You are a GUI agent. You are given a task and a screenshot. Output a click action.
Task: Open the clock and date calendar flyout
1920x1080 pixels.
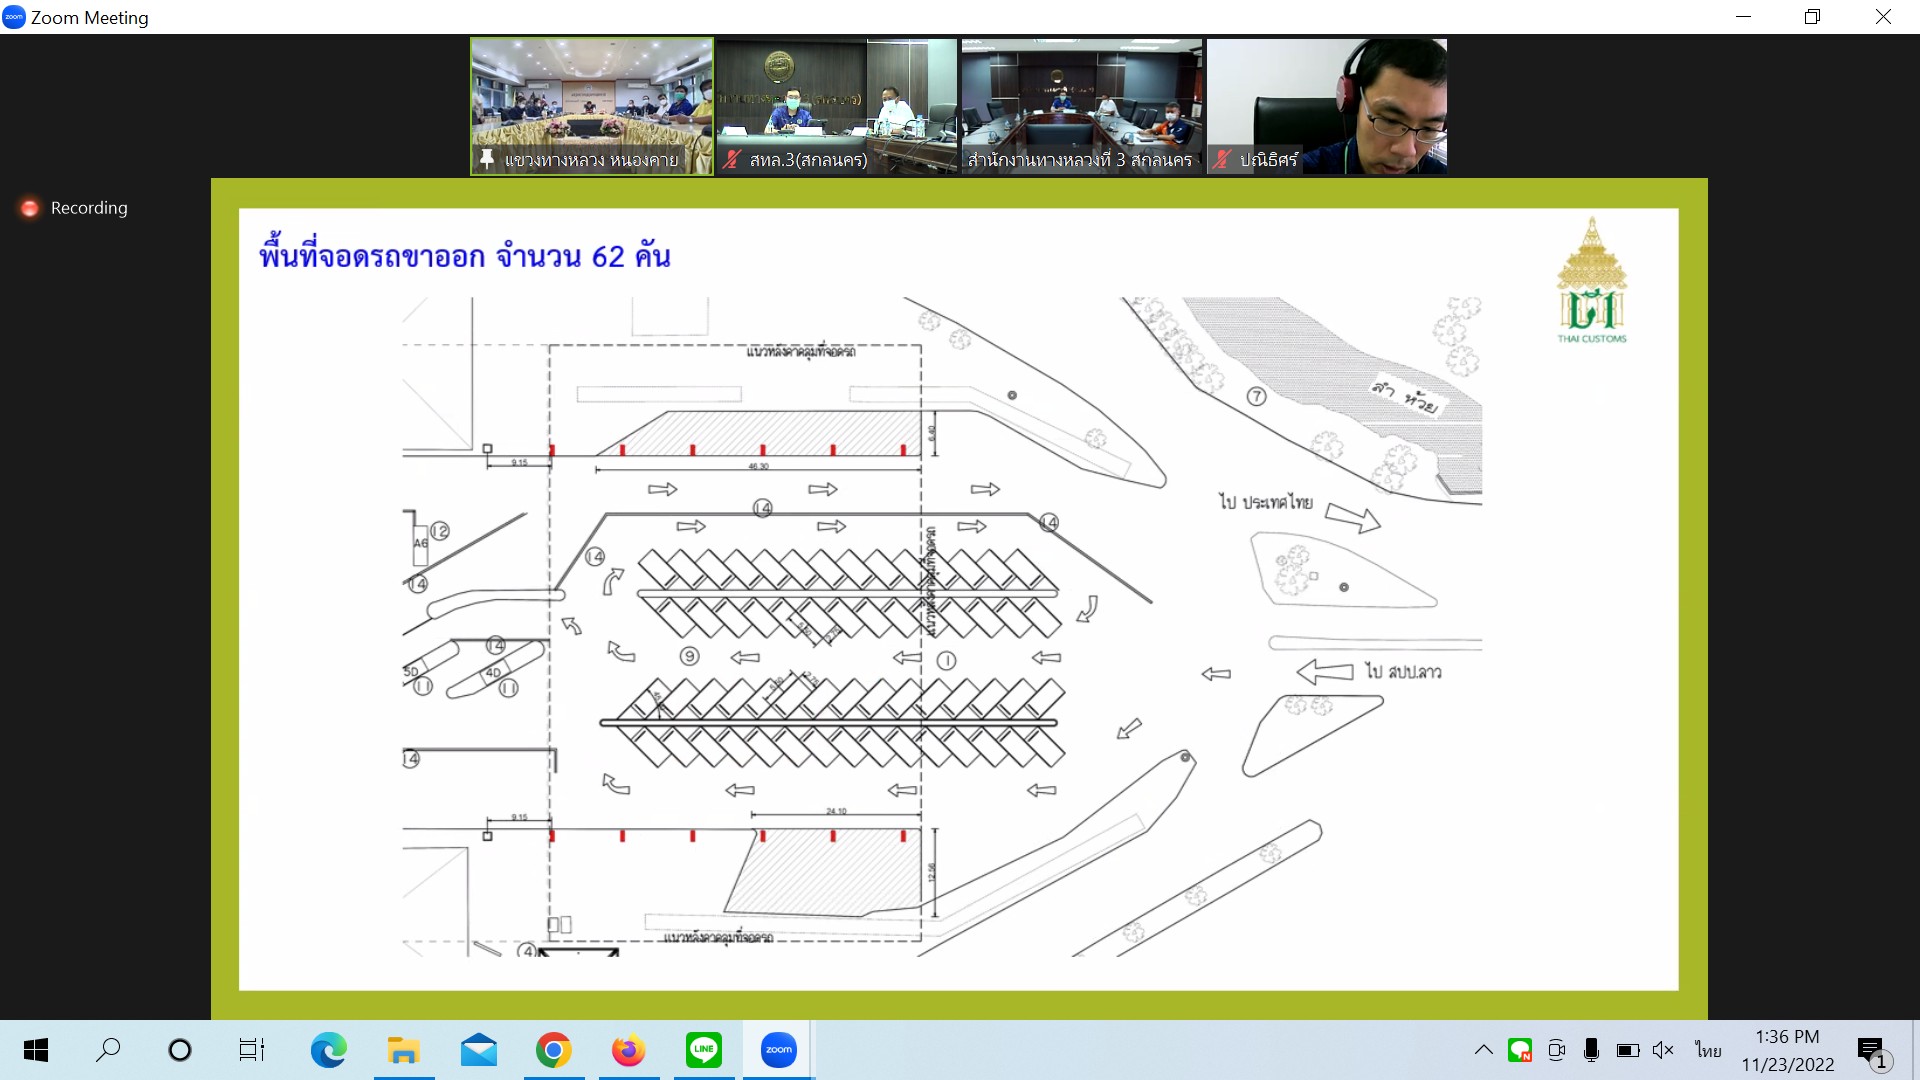pos(1787,1050)
